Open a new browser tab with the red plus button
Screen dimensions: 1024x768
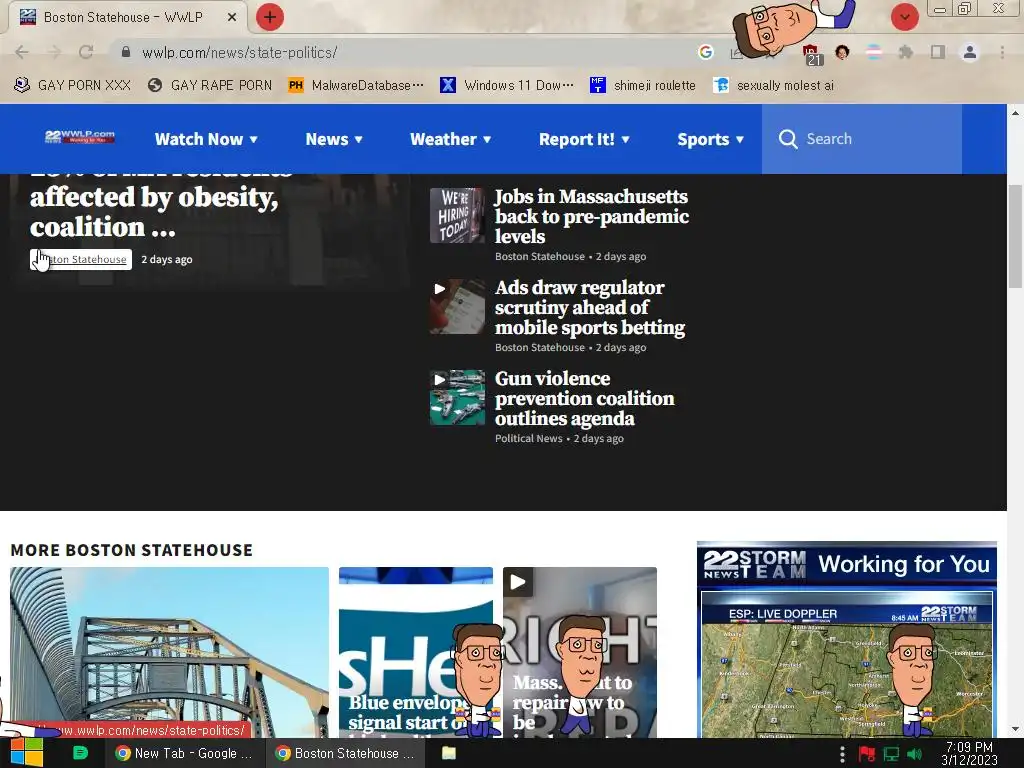(x=270, y=17)
